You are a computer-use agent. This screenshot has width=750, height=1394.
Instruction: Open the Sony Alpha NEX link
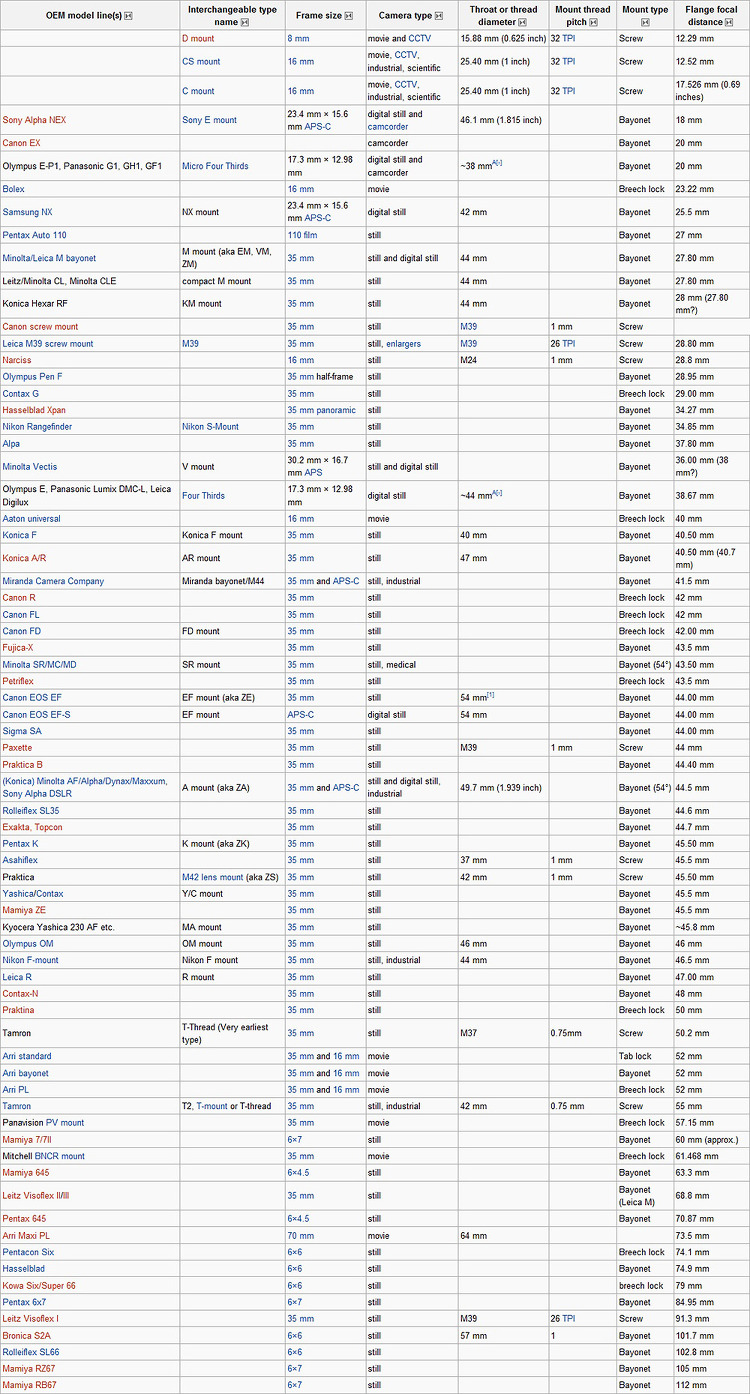point(35,120)
